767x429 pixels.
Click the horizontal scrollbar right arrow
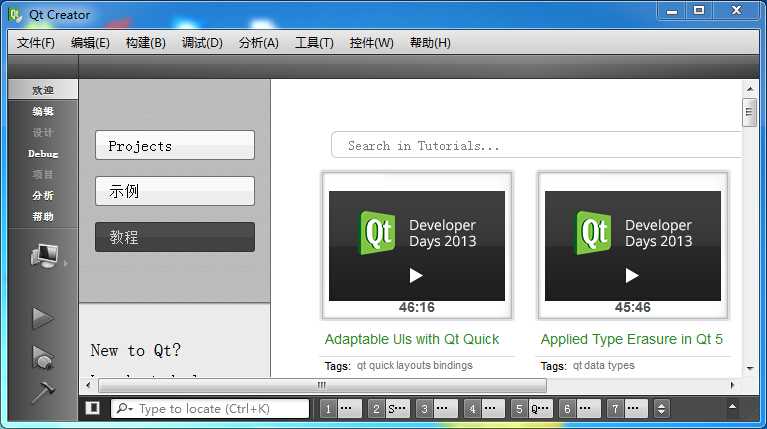pos(732,385)
